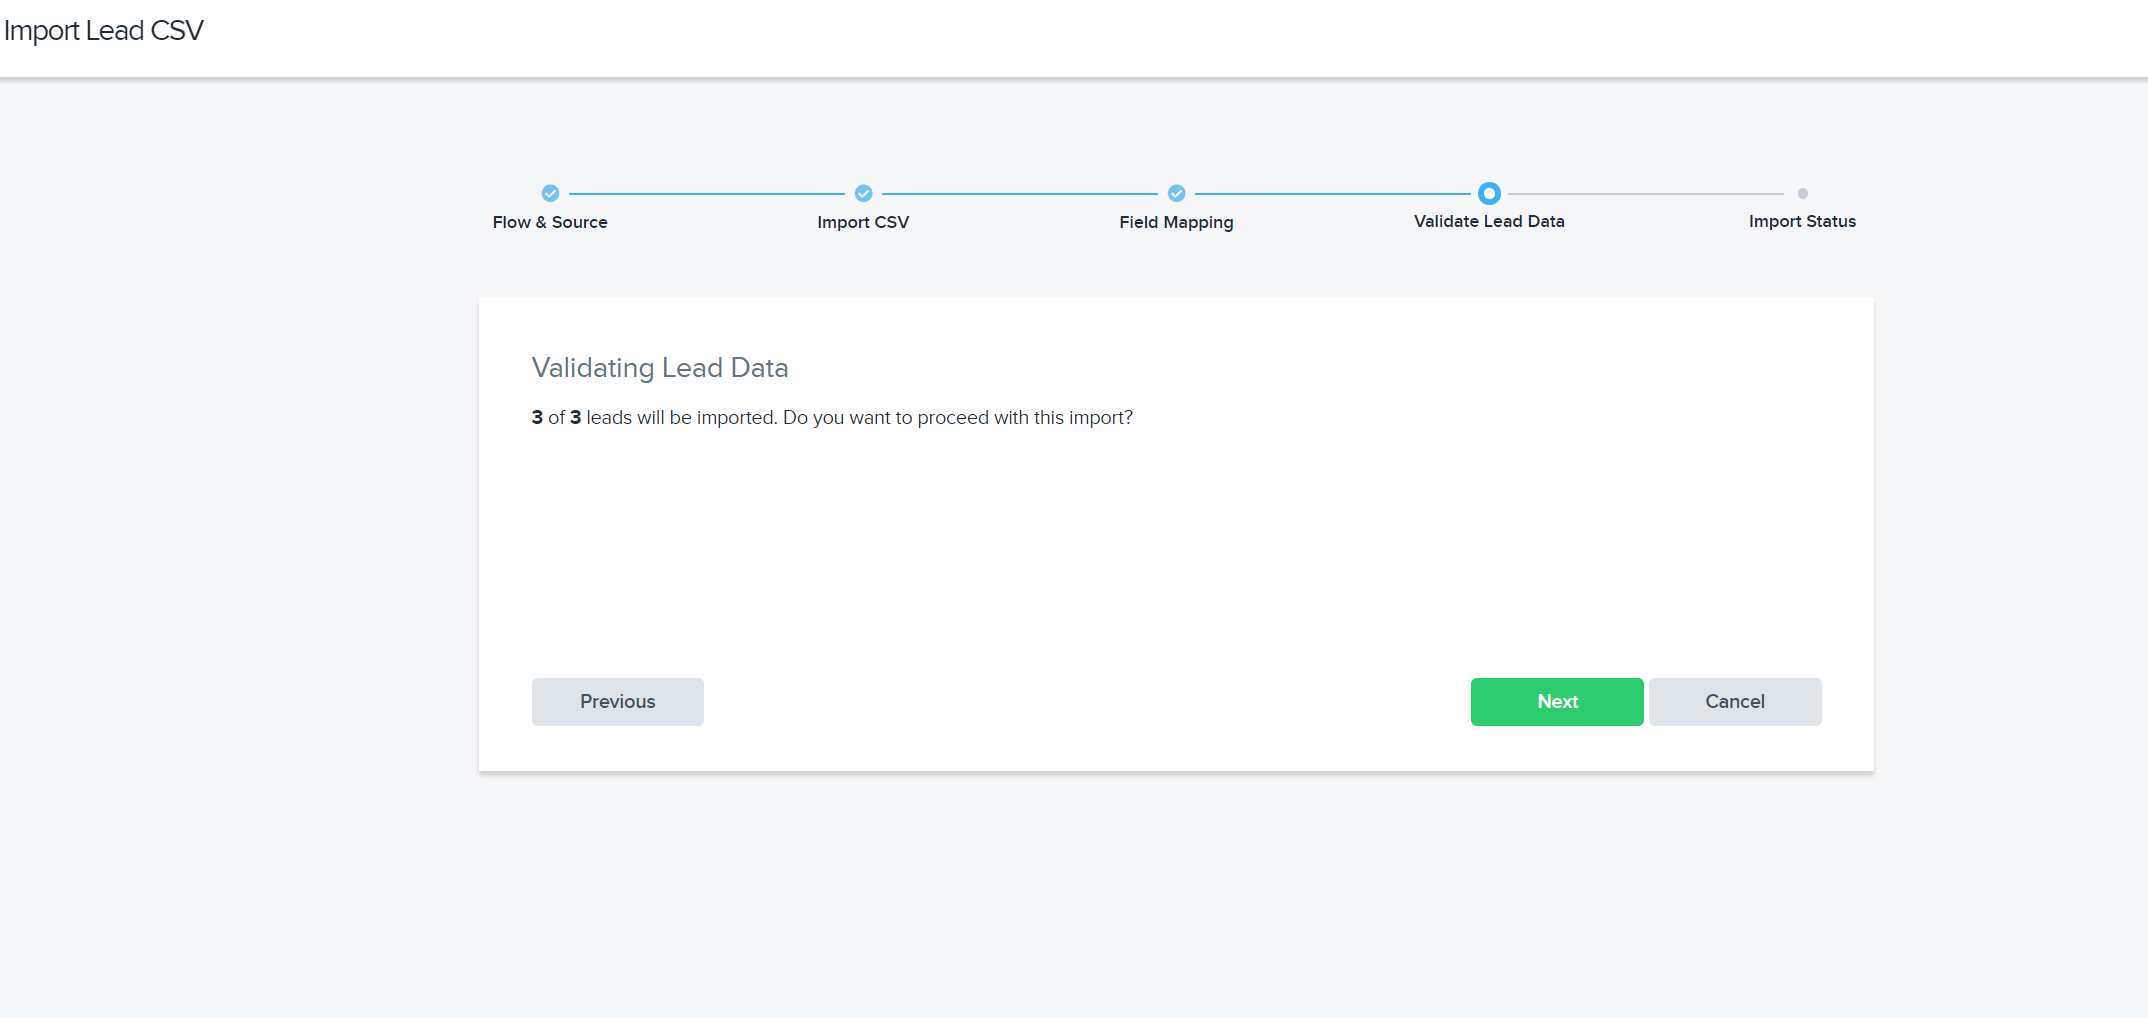Open the Import CSV step label

coord(863,222)
